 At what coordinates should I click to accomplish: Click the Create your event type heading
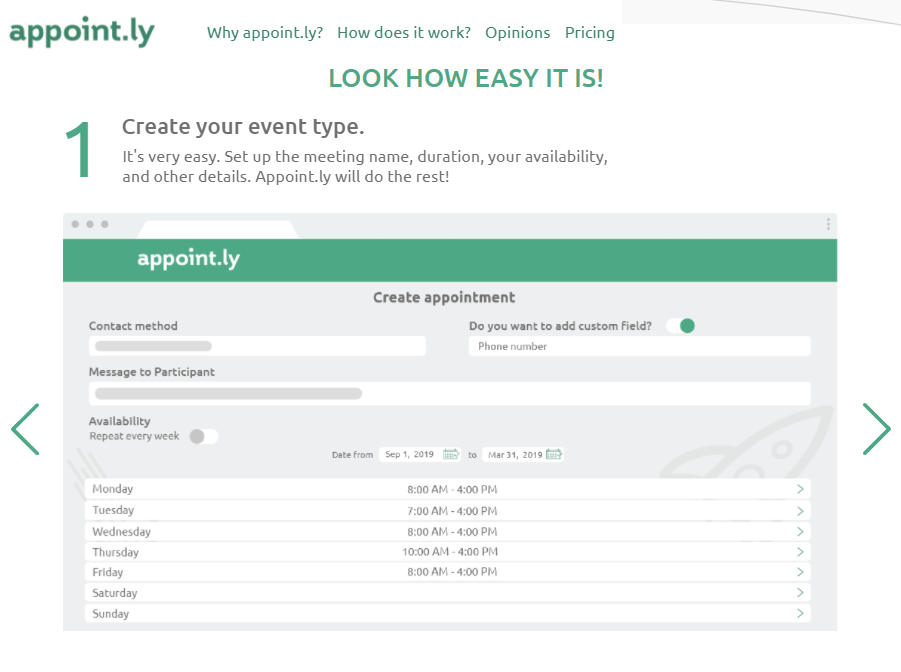click(243, 127)
